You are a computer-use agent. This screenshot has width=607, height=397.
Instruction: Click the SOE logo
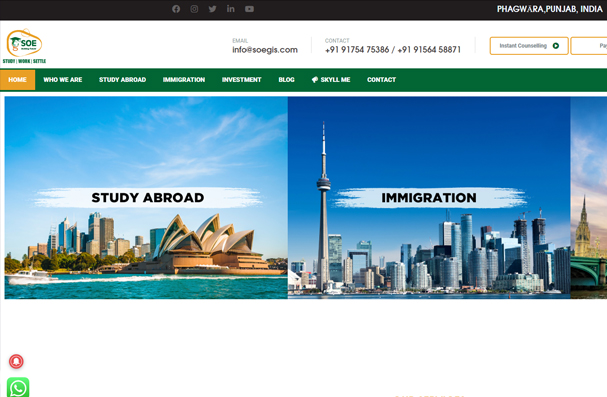pyautogui.click(x=24, y=46)
